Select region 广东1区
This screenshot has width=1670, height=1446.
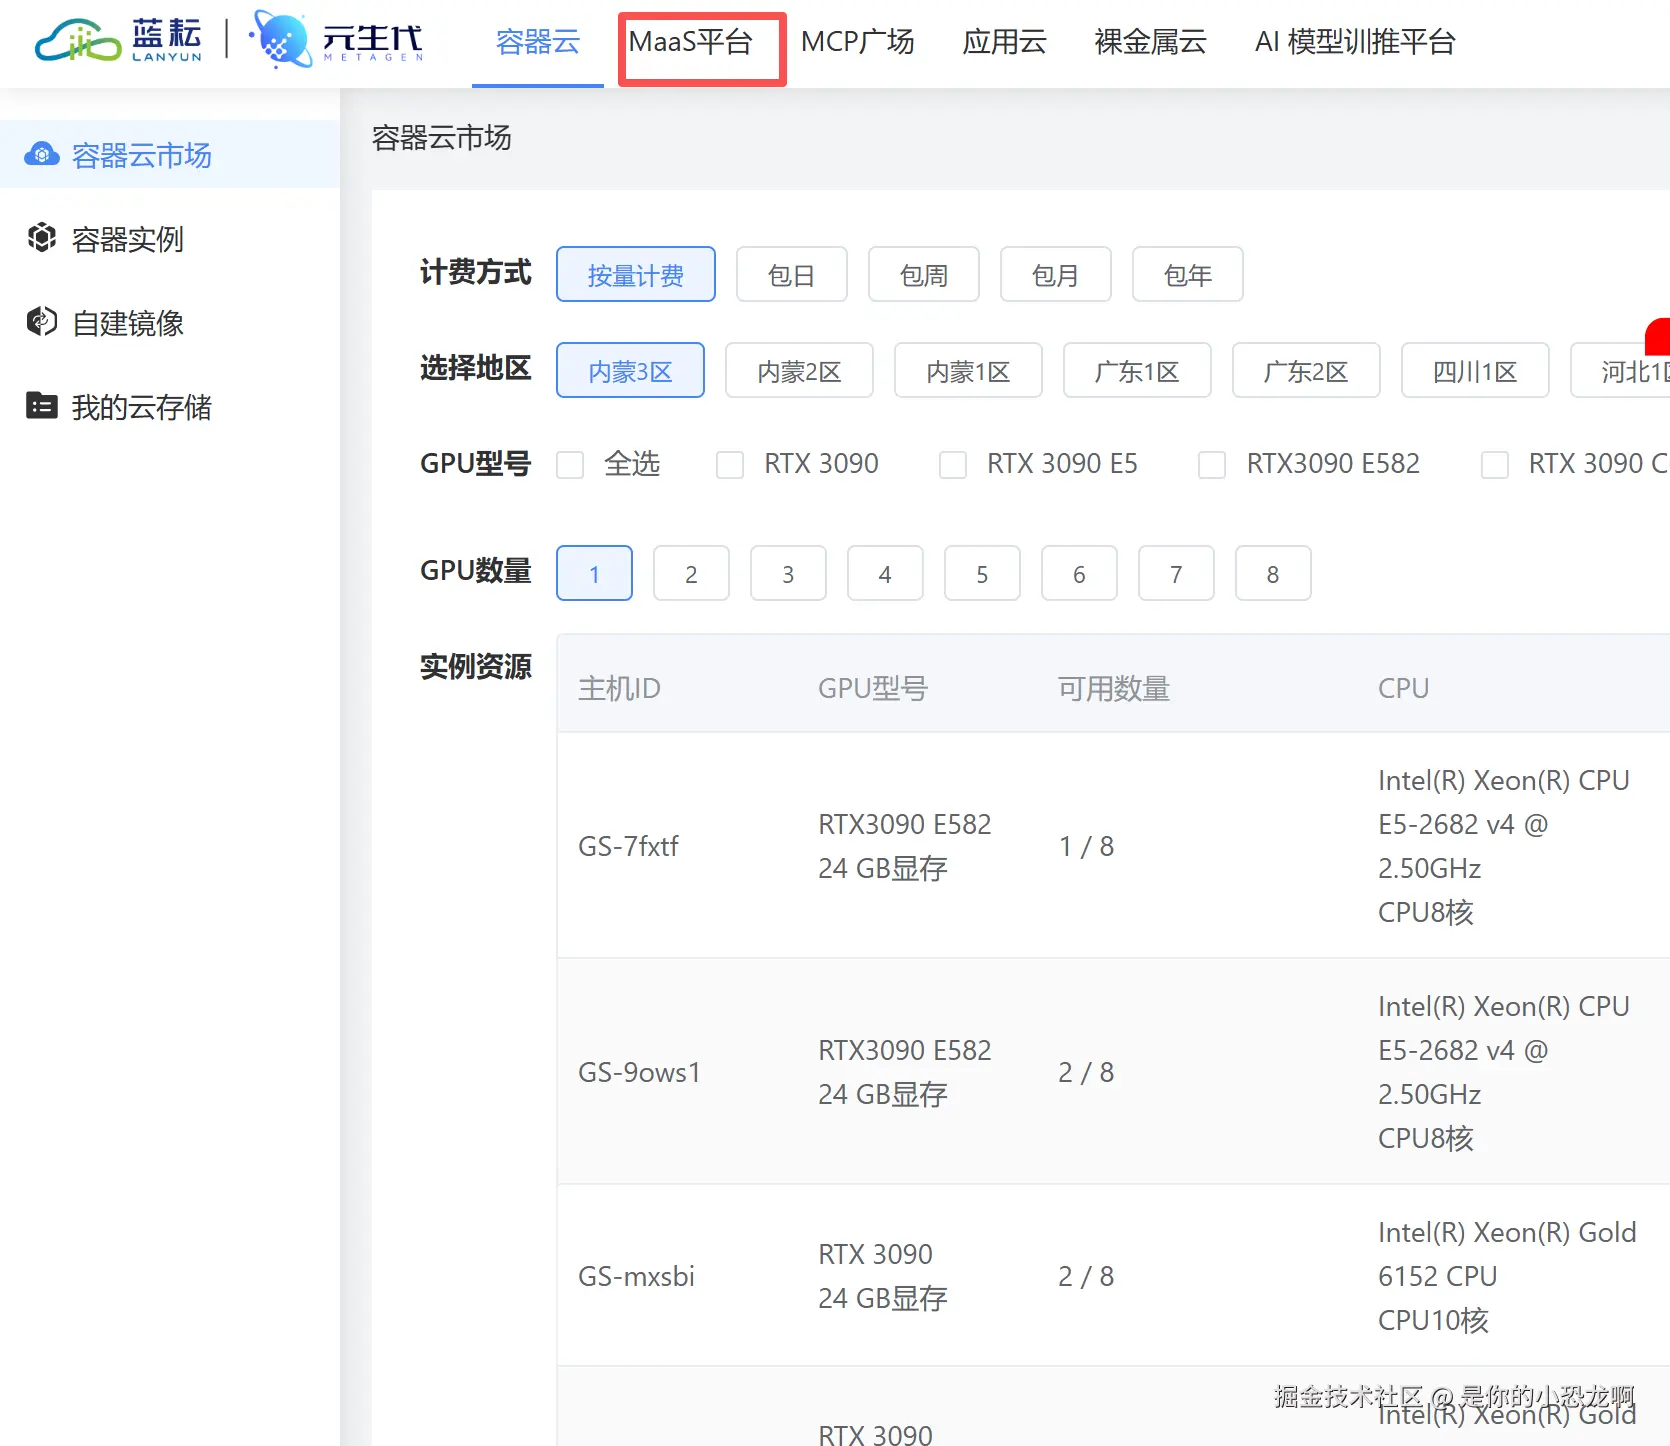tap(1137, 370)
